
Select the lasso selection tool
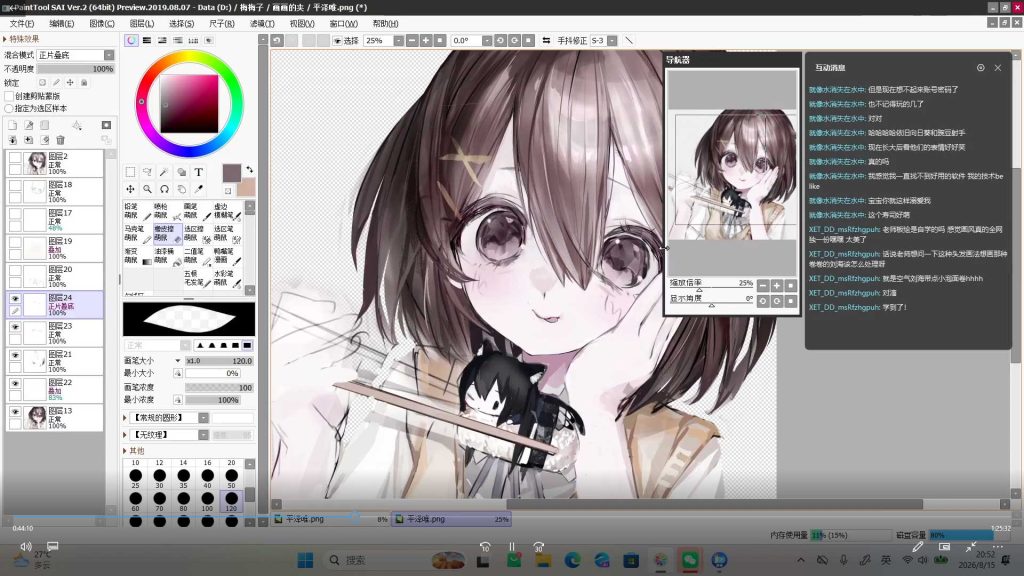[147, 172]
